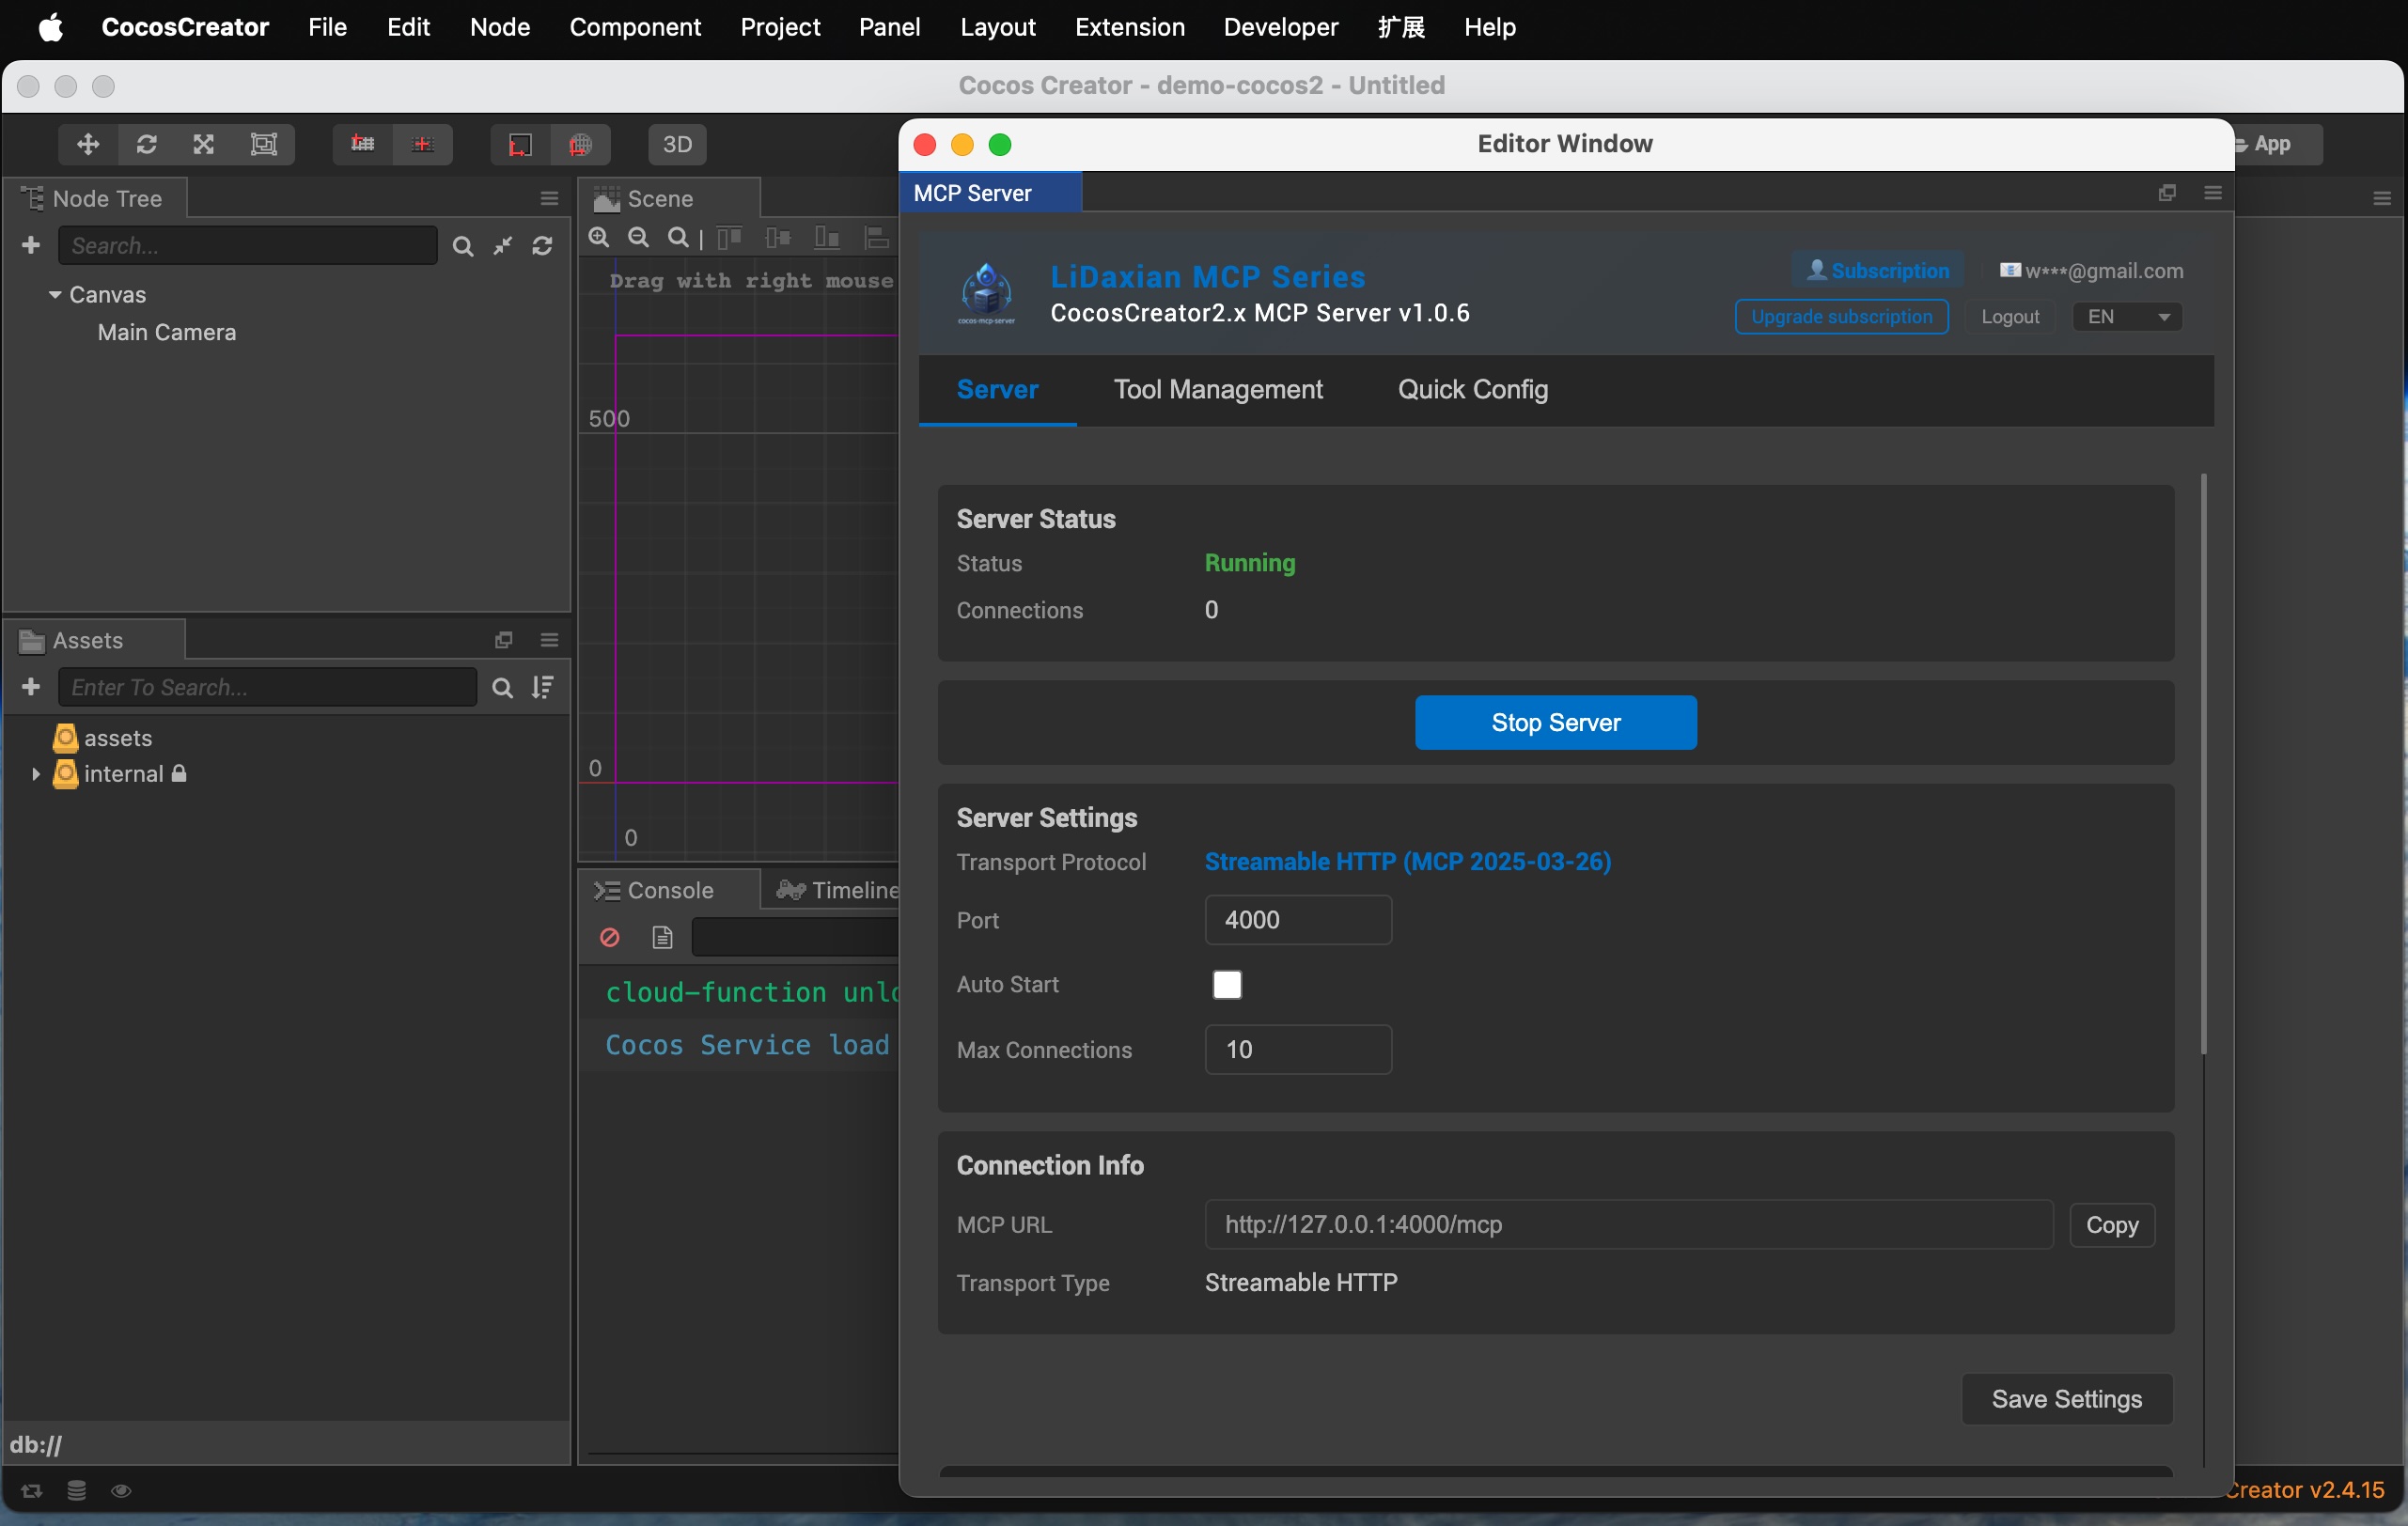Open the Quick Config tab
This screenshot has height=1526, width=2408.
click(1473, 389)
